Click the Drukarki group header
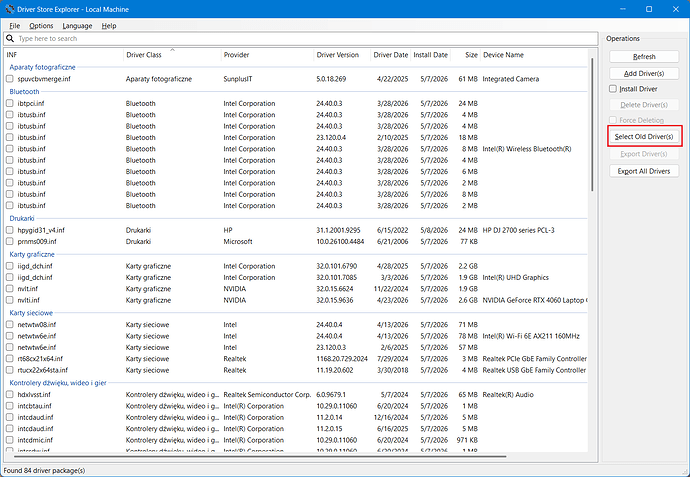 click(22, 218)
